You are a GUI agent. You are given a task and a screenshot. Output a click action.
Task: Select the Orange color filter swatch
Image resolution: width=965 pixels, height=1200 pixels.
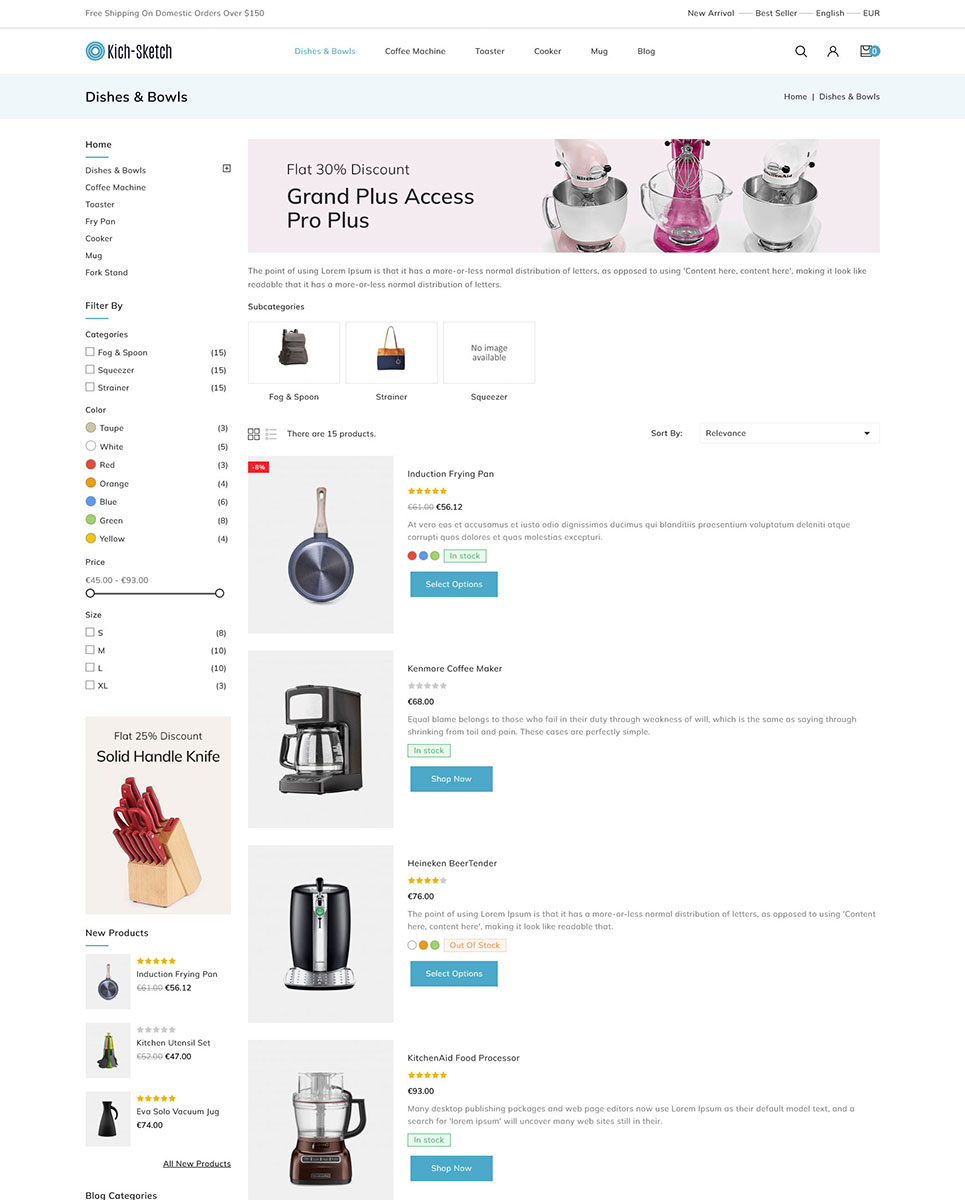tap(91, 483)
